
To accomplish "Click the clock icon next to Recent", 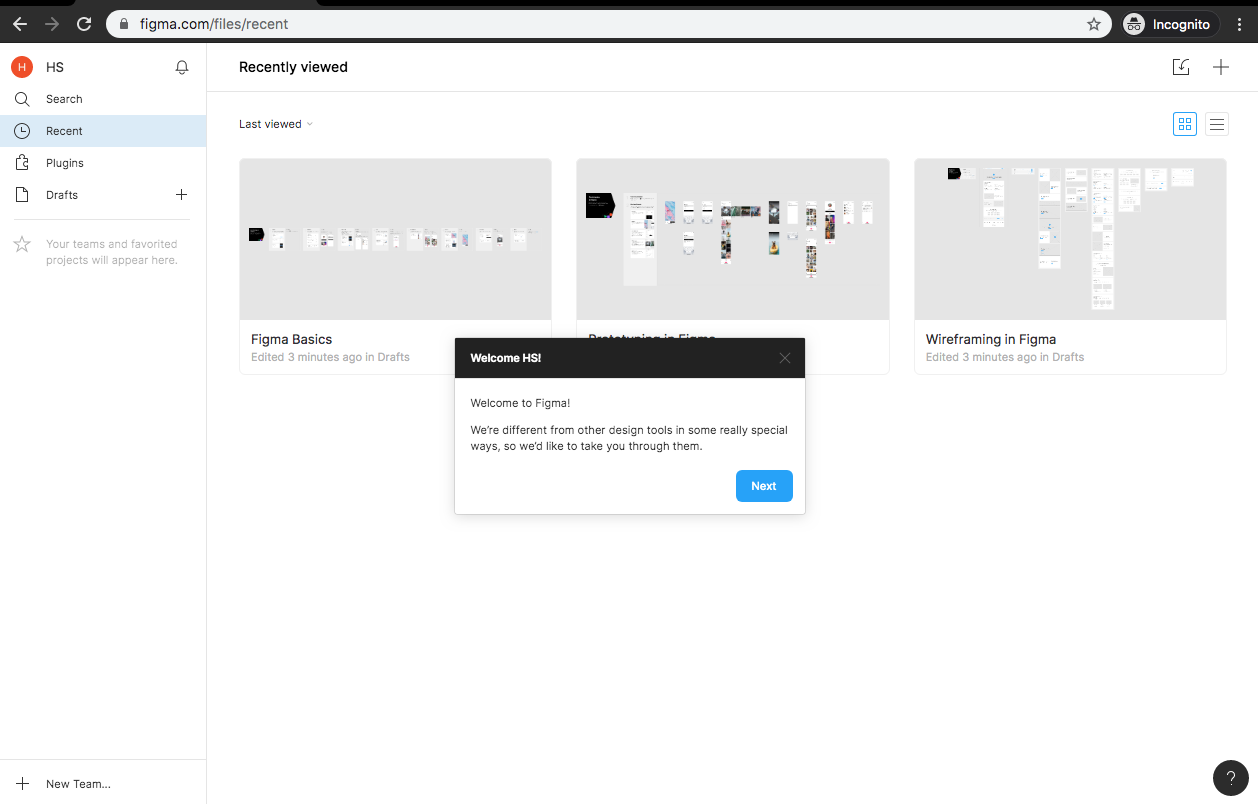I will point(22,131).
